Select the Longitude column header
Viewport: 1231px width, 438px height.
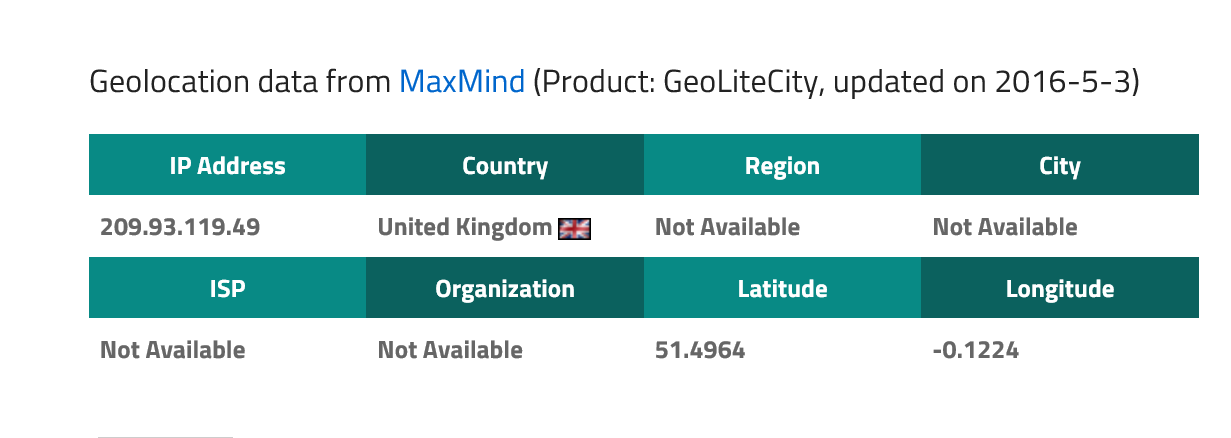[x=1059, y=290]
